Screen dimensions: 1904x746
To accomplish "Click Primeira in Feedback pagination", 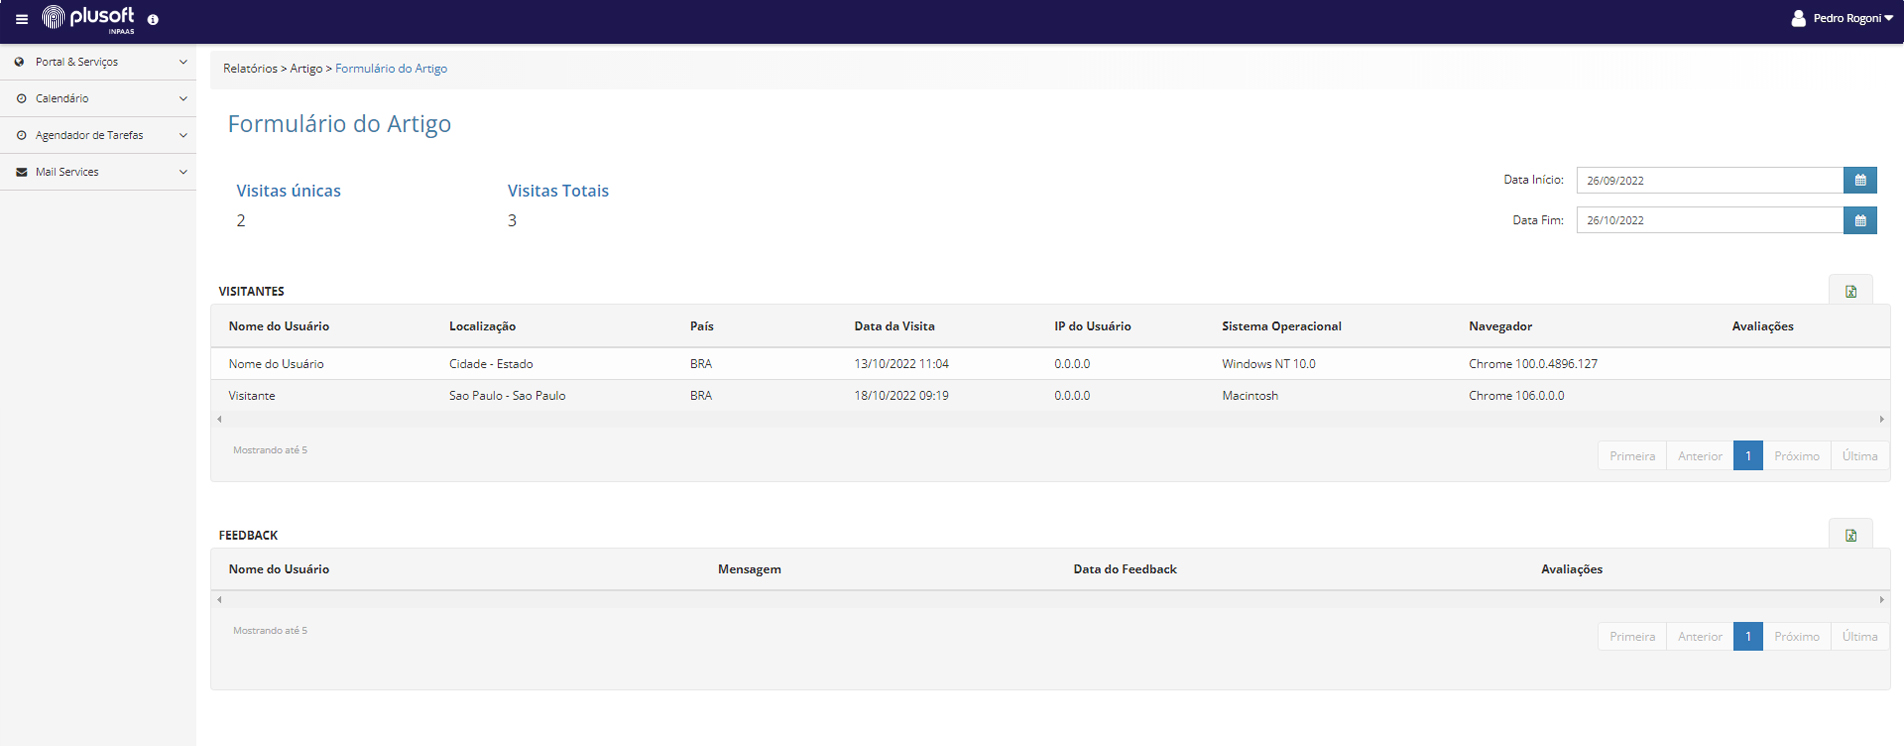I will [1632, 636].
